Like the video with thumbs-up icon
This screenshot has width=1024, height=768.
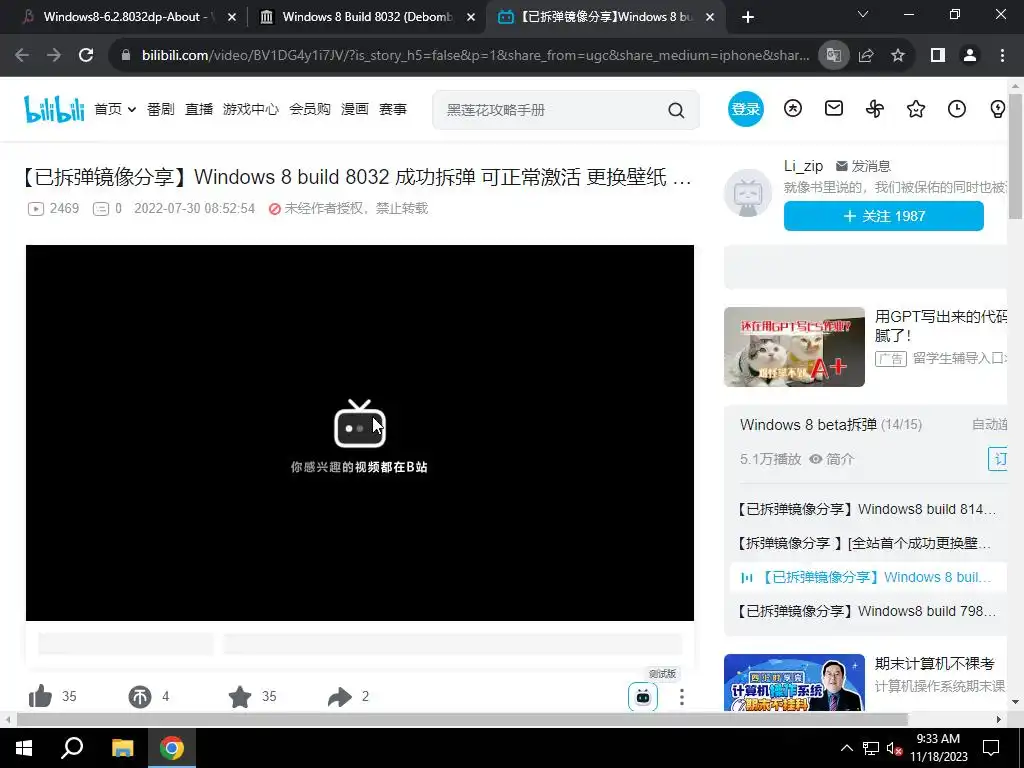point(40,696)
